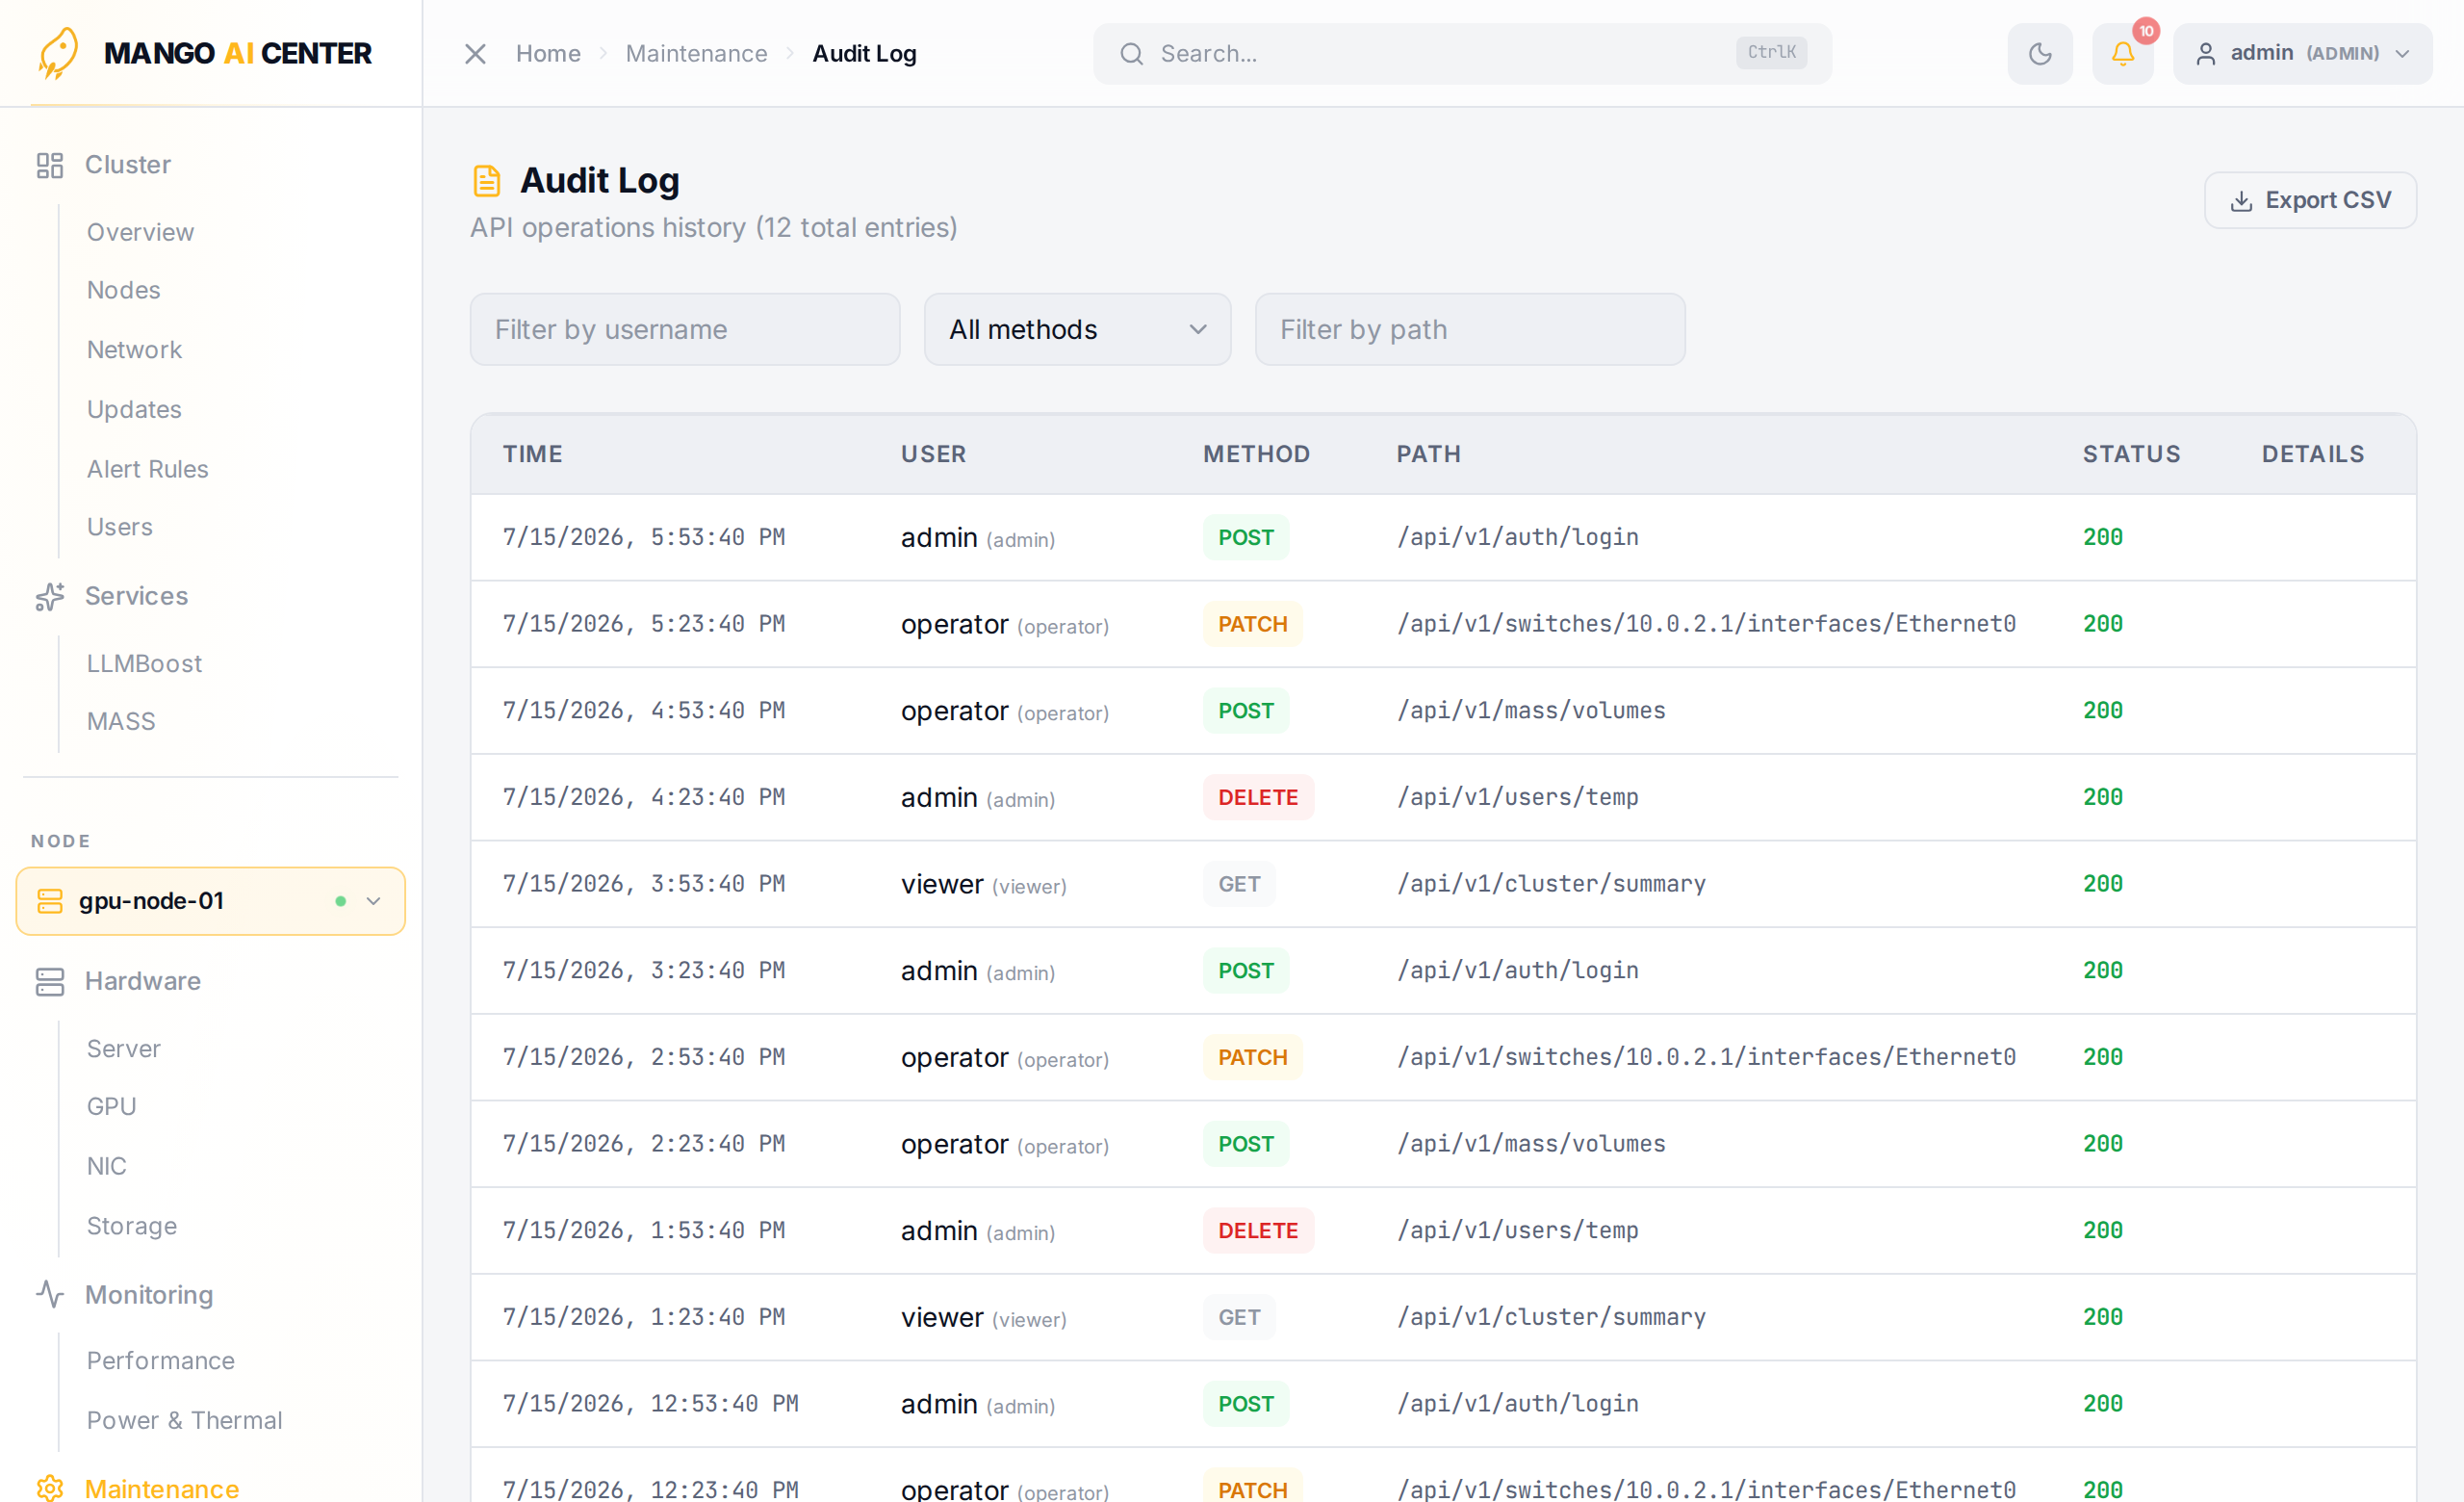Click the /api/v1/mass/volumes path at 4:53:40 PM

point(1530,711)
